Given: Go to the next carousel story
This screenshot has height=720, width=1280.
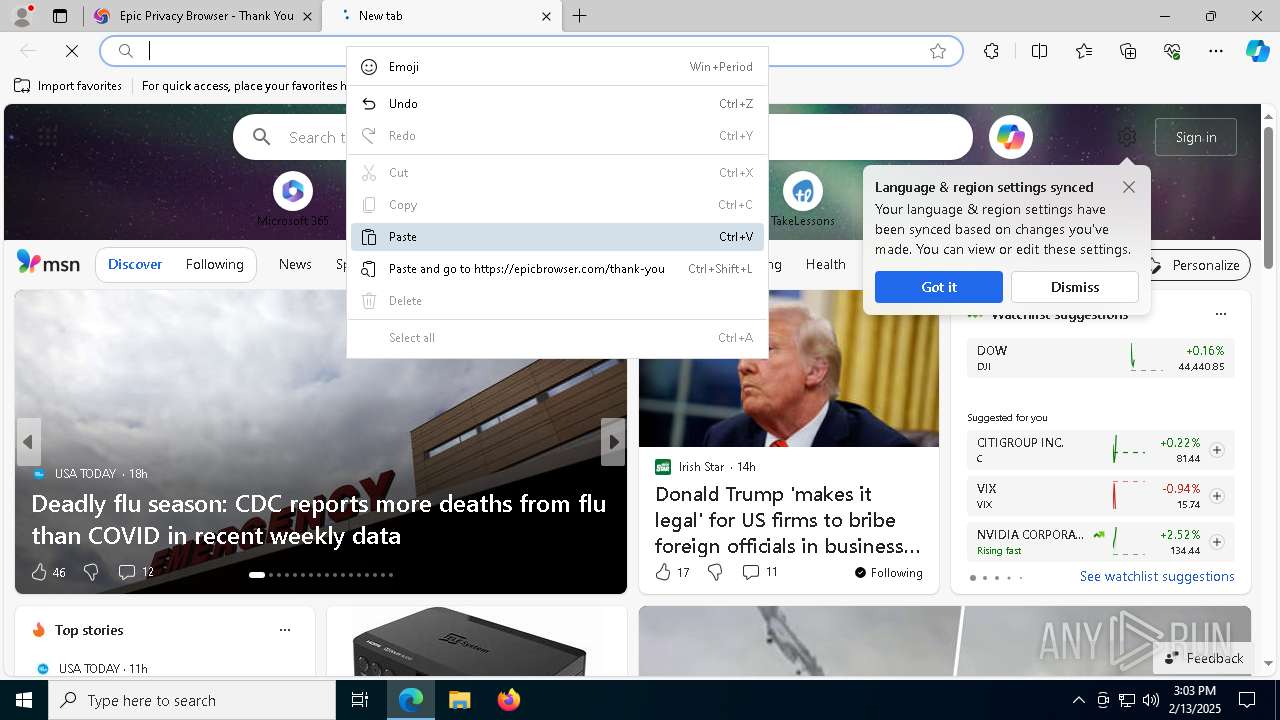Looking at the screenshot, I should 613,442.
